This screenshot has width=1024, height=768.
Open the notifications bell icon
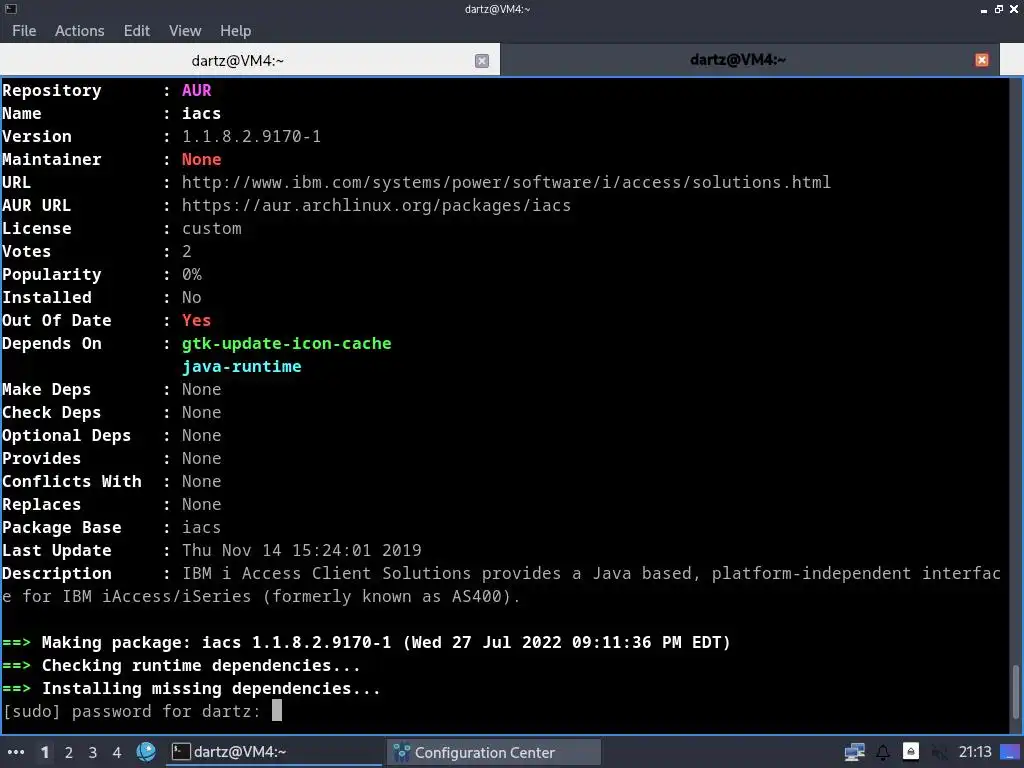[x=883, y=752]
